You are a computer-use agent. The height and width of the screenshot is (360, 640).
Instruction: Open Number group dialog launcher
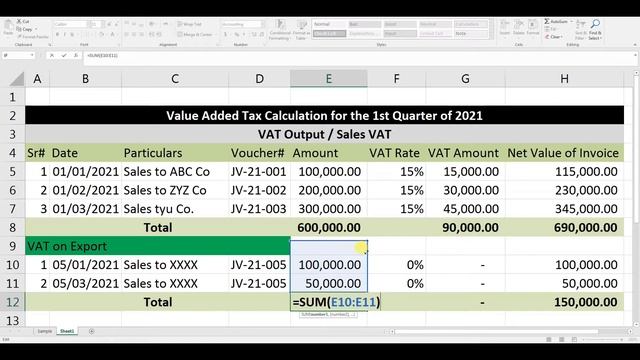pyautogui.click(x=264, y=45)
